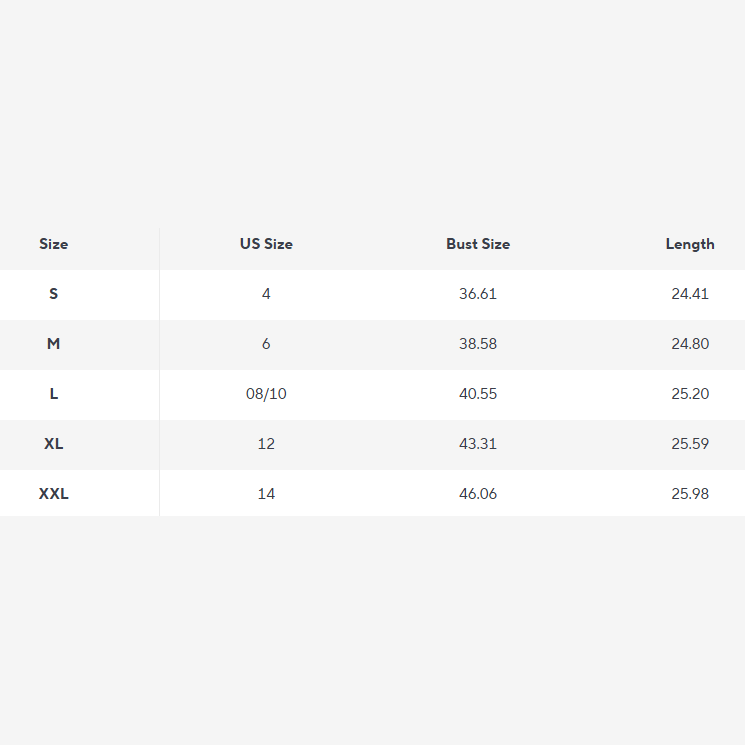Select the XXL size row label
Screen dimensions: 745x745
click(54, 494)
